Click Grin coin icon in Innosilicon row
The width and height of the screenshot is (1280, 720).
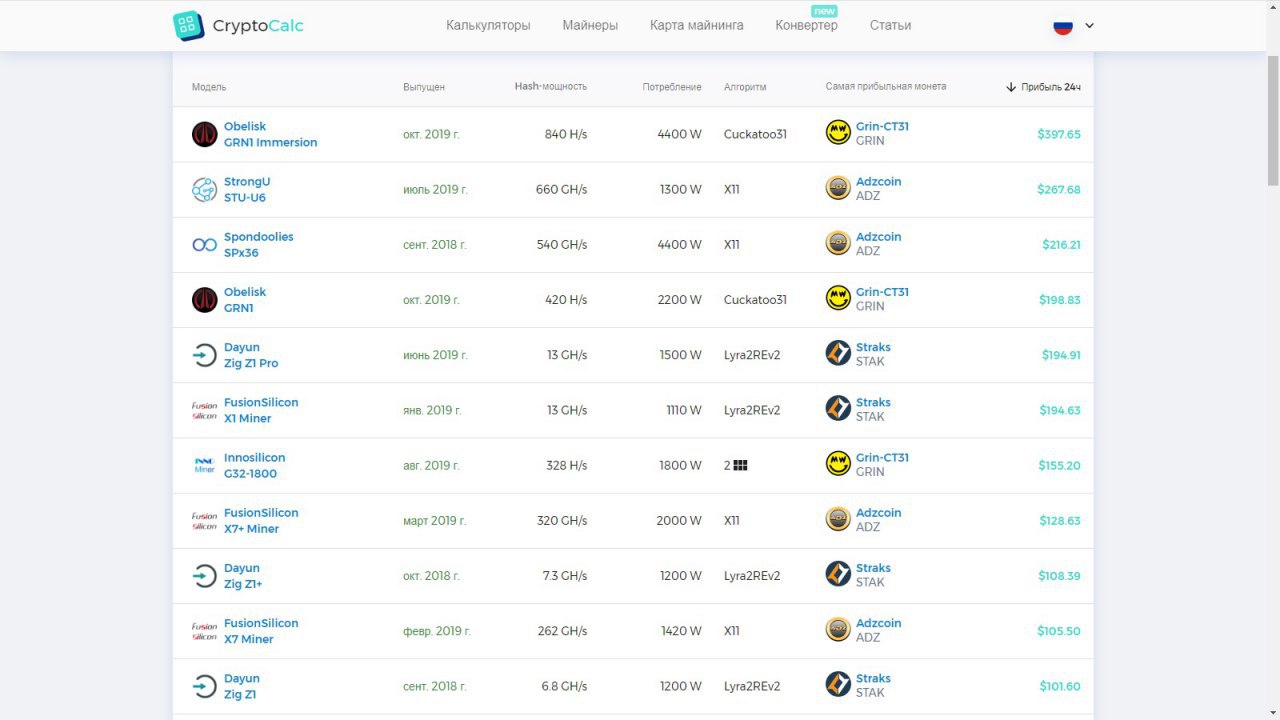coord(838,463)
